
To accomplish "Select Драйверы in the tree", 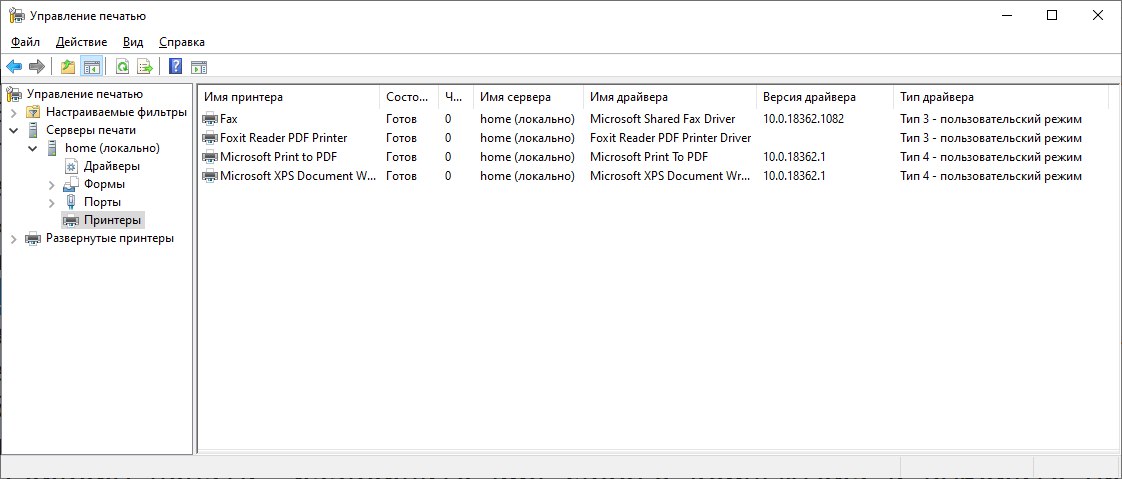I will [x=112, y=166].
